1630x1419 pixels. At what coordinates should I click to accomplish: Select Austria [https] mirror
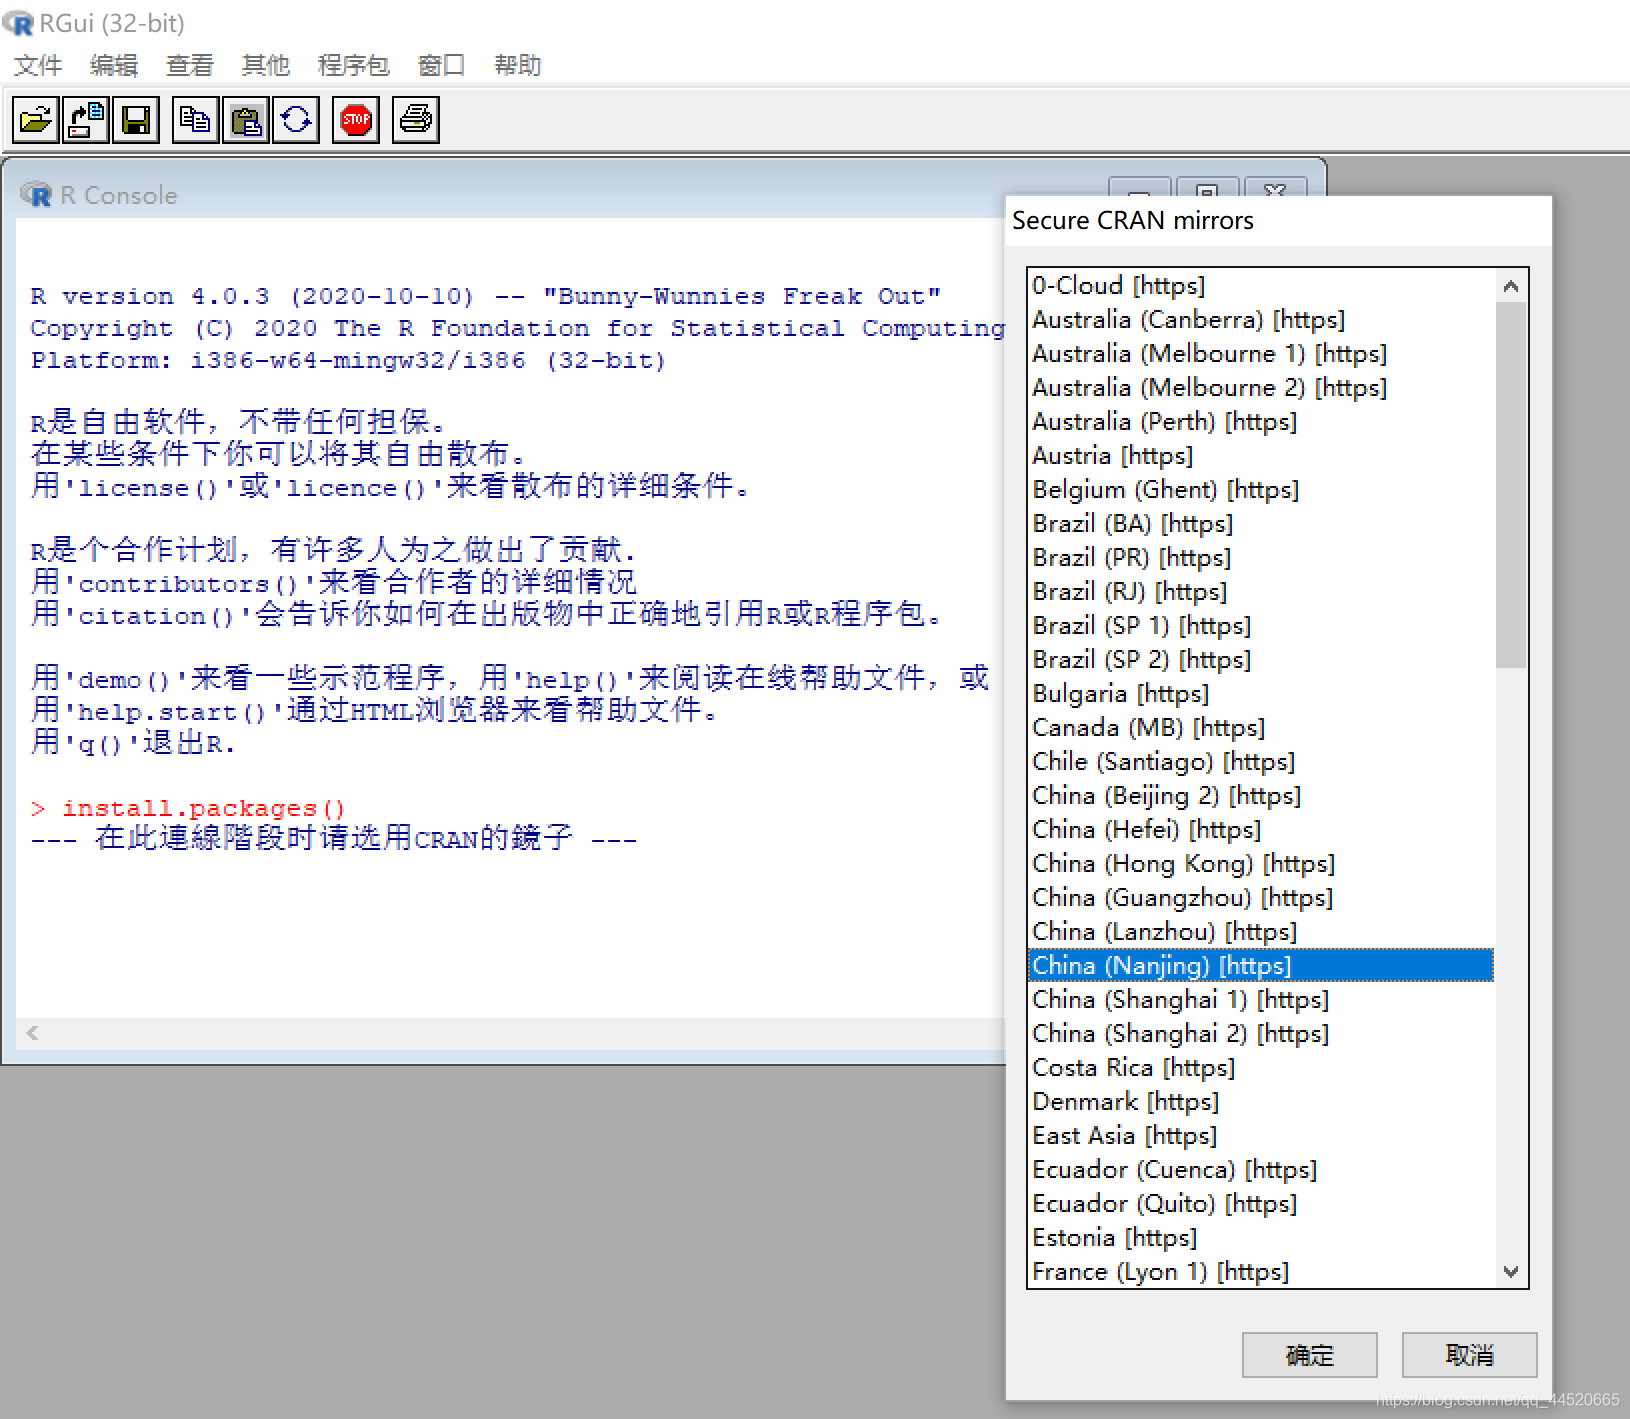(1260, 455)
